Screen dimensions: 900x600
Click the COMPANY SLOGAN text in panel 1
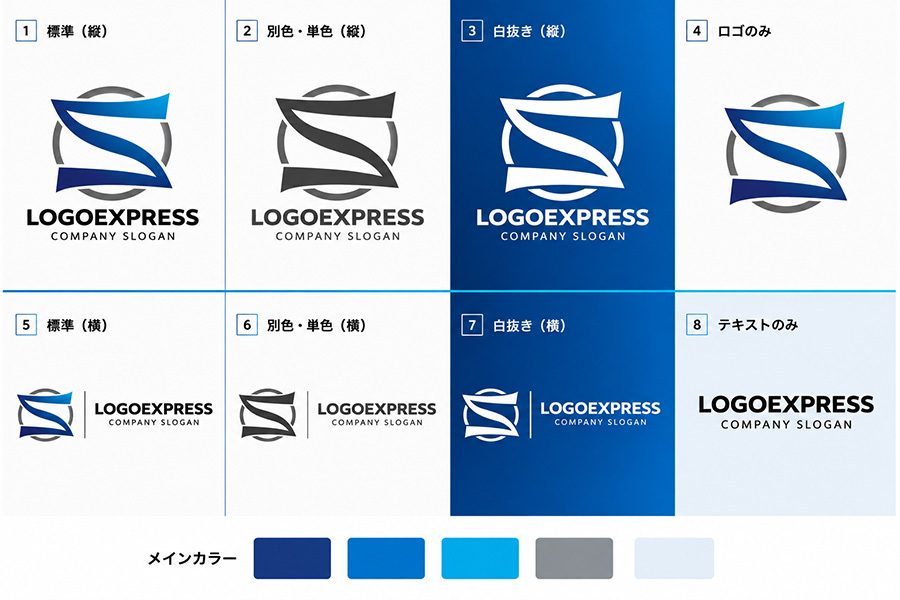coord(113,236)
